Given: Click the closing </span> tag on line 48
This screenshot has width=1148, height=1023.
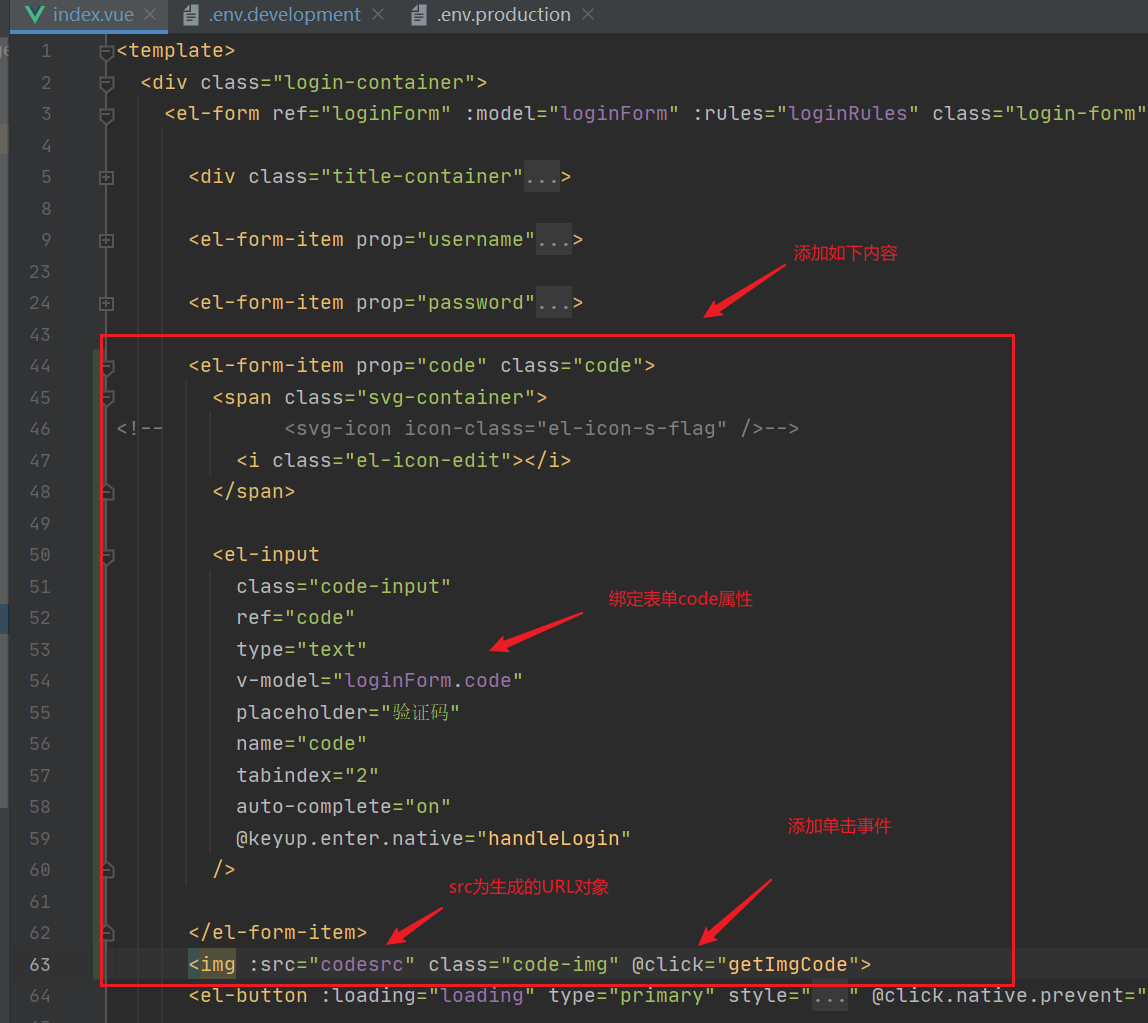Looking at the screenshot, I should [253, 492].
